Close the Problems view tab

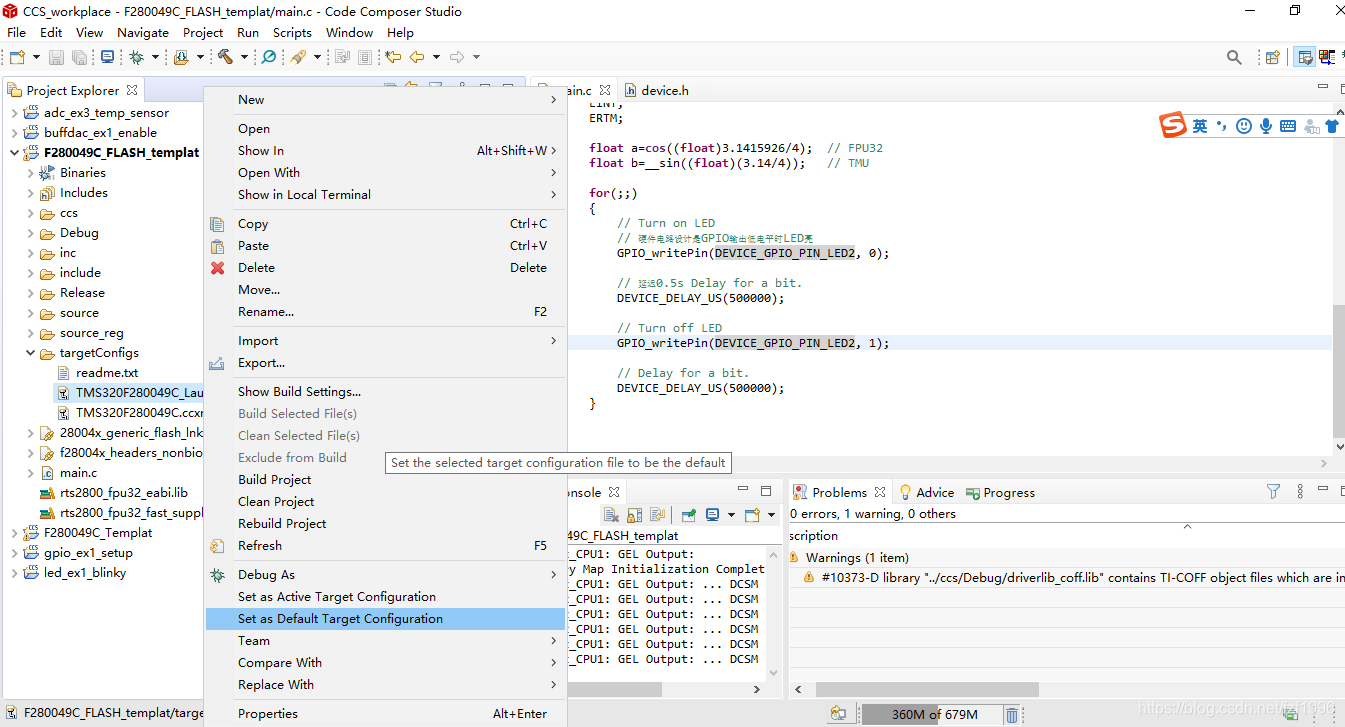pyautogui.click(x=880, y=492)
